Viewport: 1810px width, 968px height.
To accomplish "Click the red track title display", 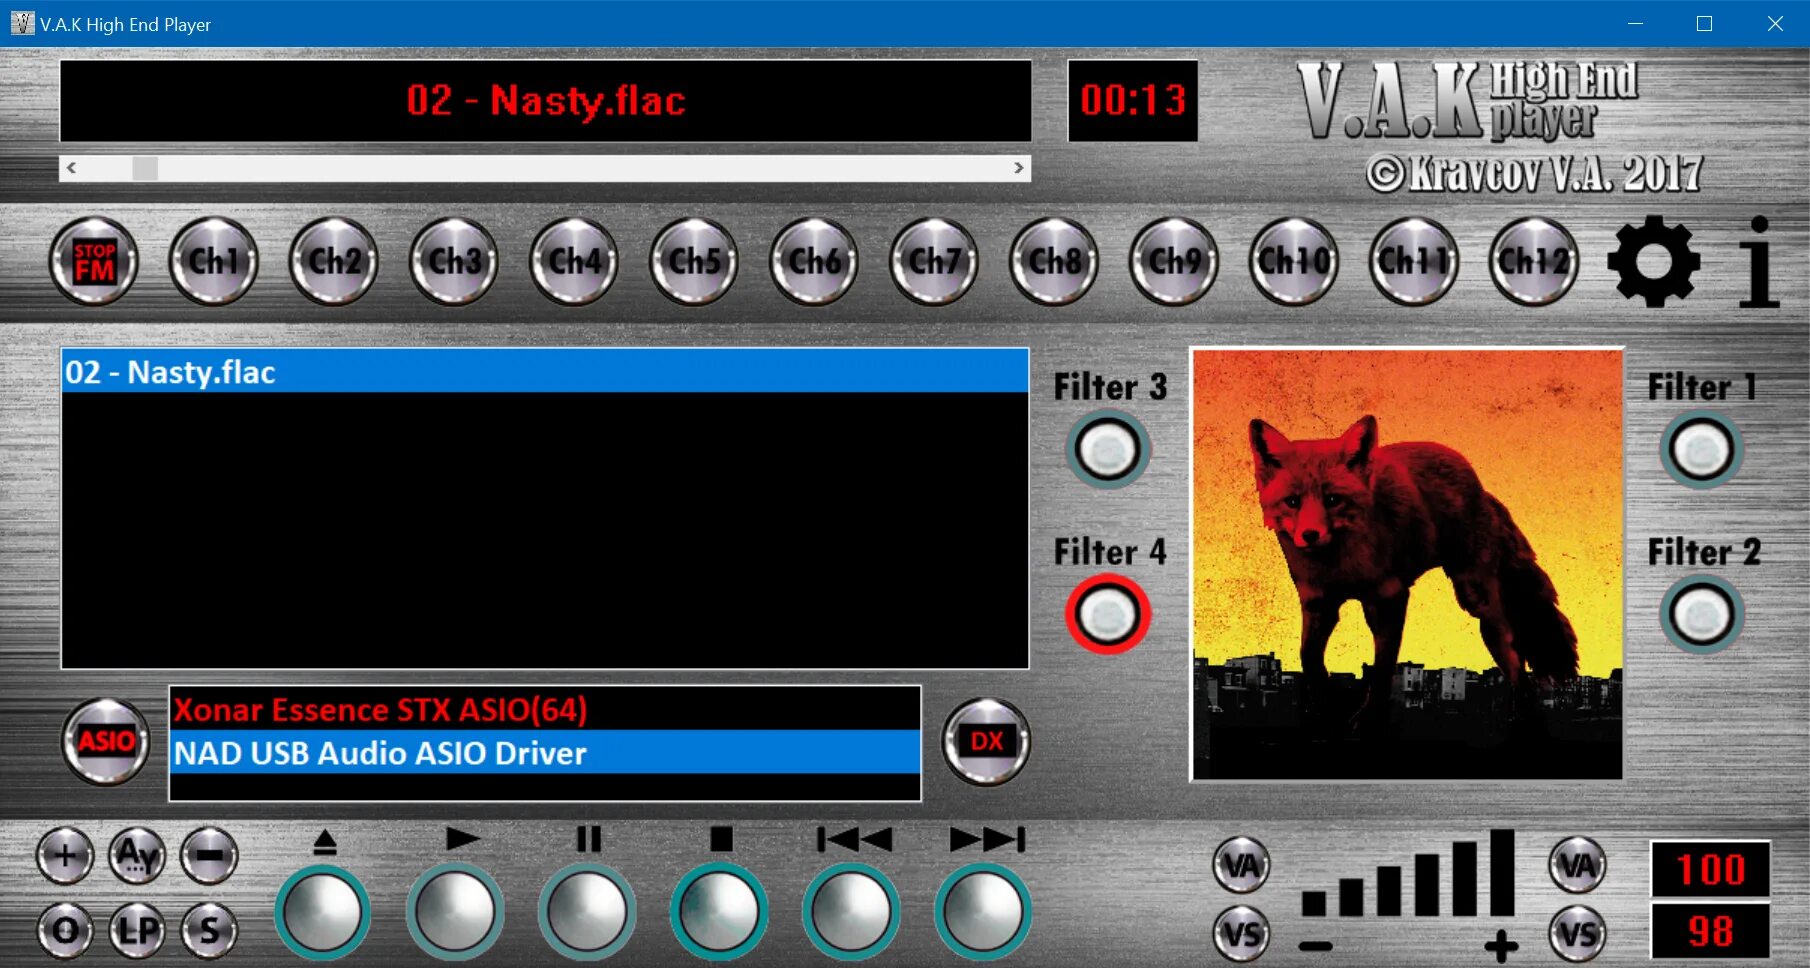I will (545, 100).
